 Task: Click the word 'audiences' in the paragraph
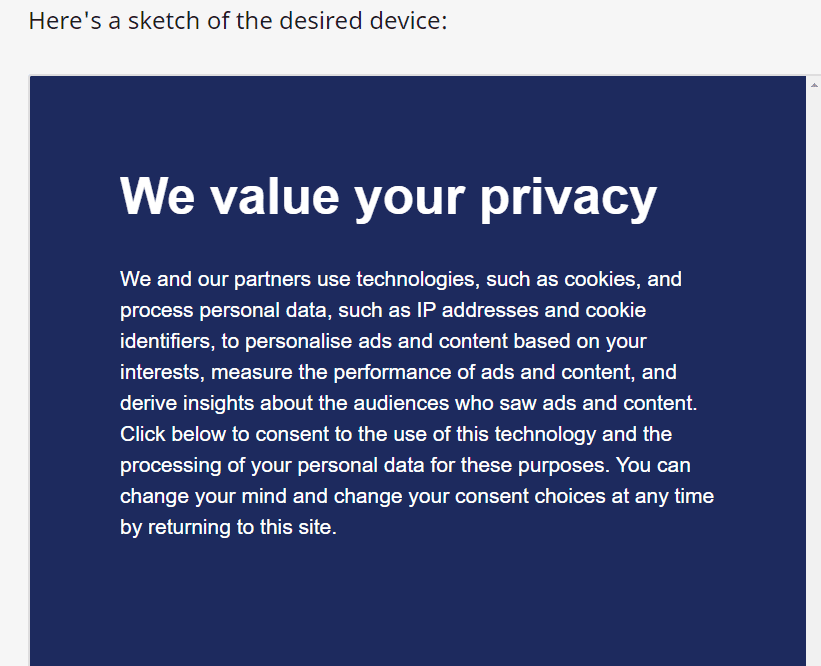401,403
